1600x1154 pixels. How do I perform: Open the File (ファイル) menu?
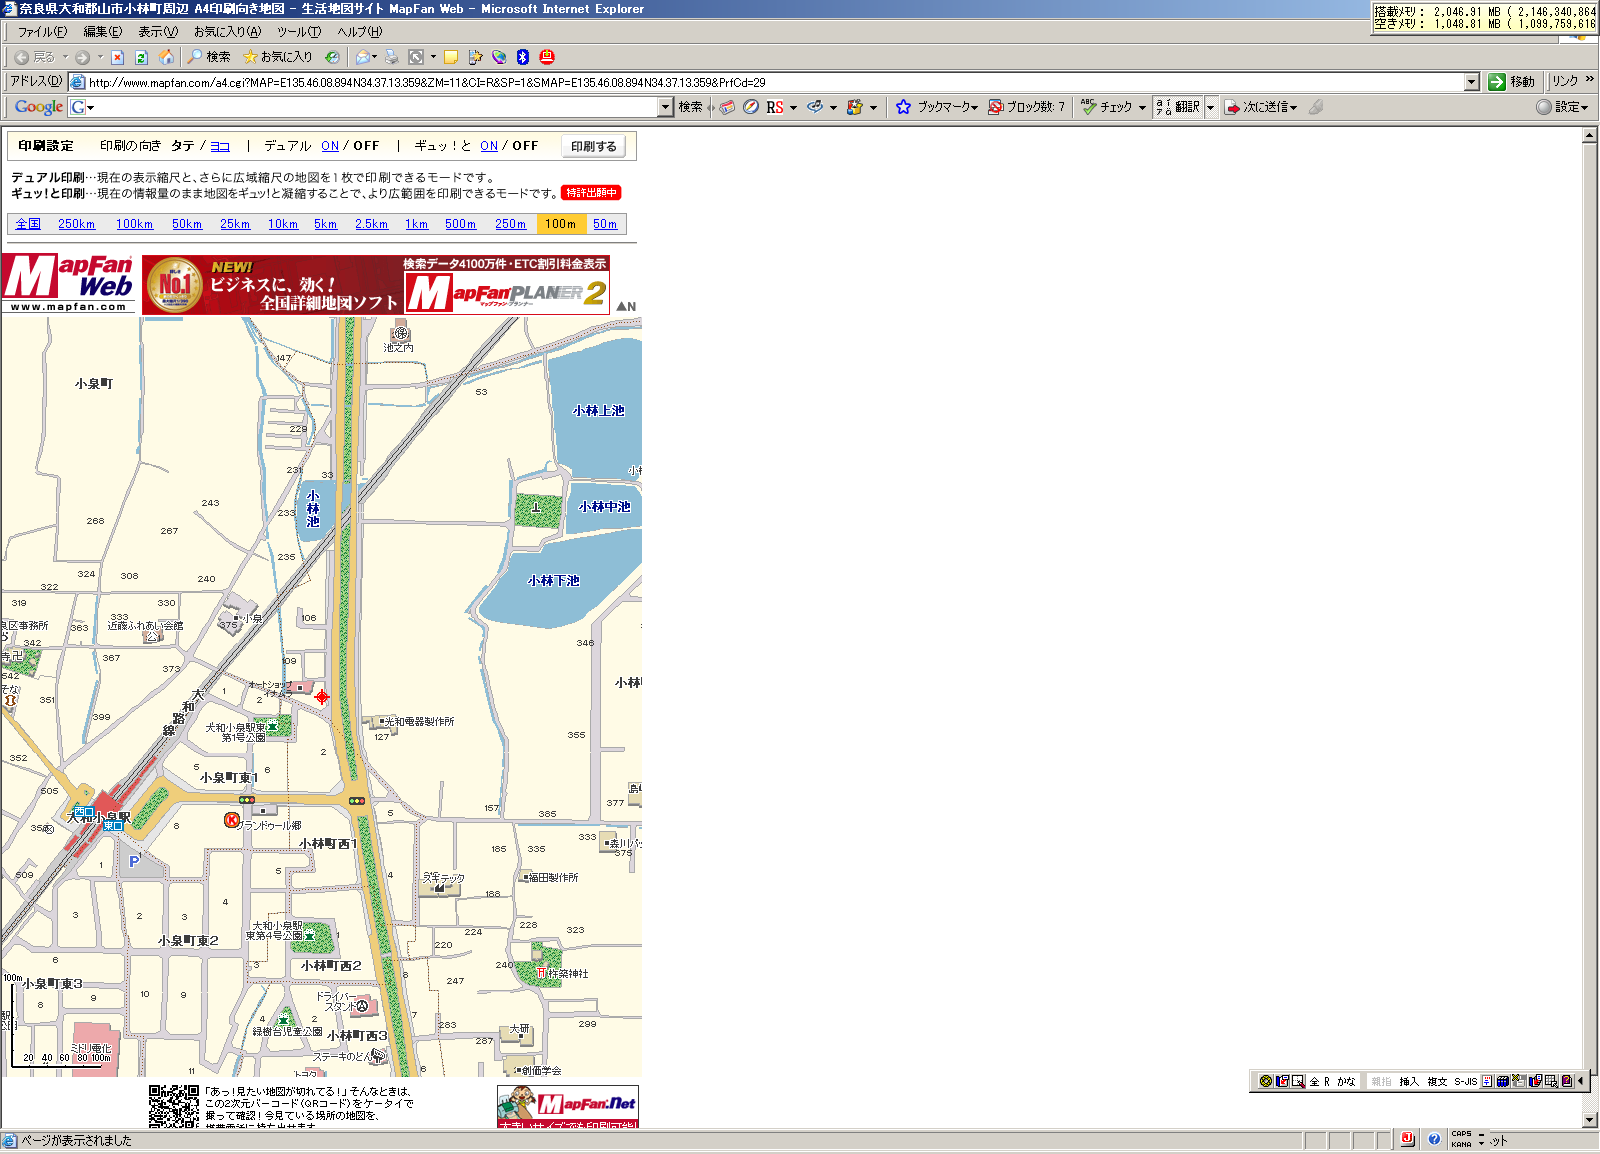coord(42,32)
